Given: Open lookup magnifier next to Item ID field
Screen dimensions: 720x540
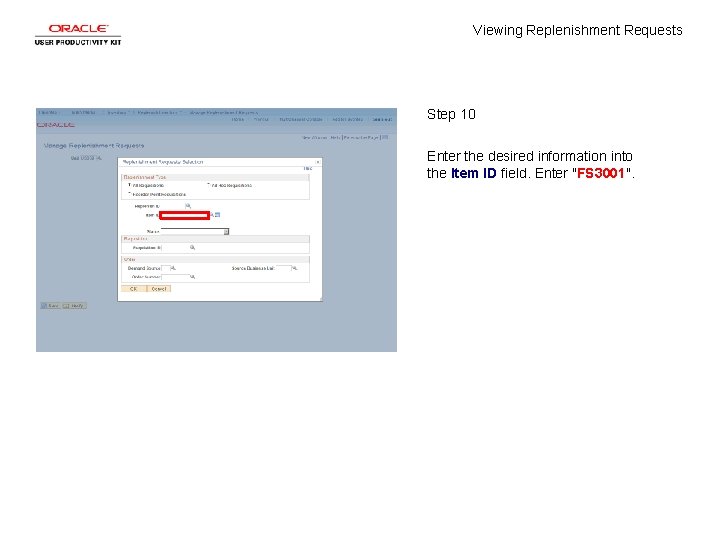Looking at the screenshot, I should point(212,215).
